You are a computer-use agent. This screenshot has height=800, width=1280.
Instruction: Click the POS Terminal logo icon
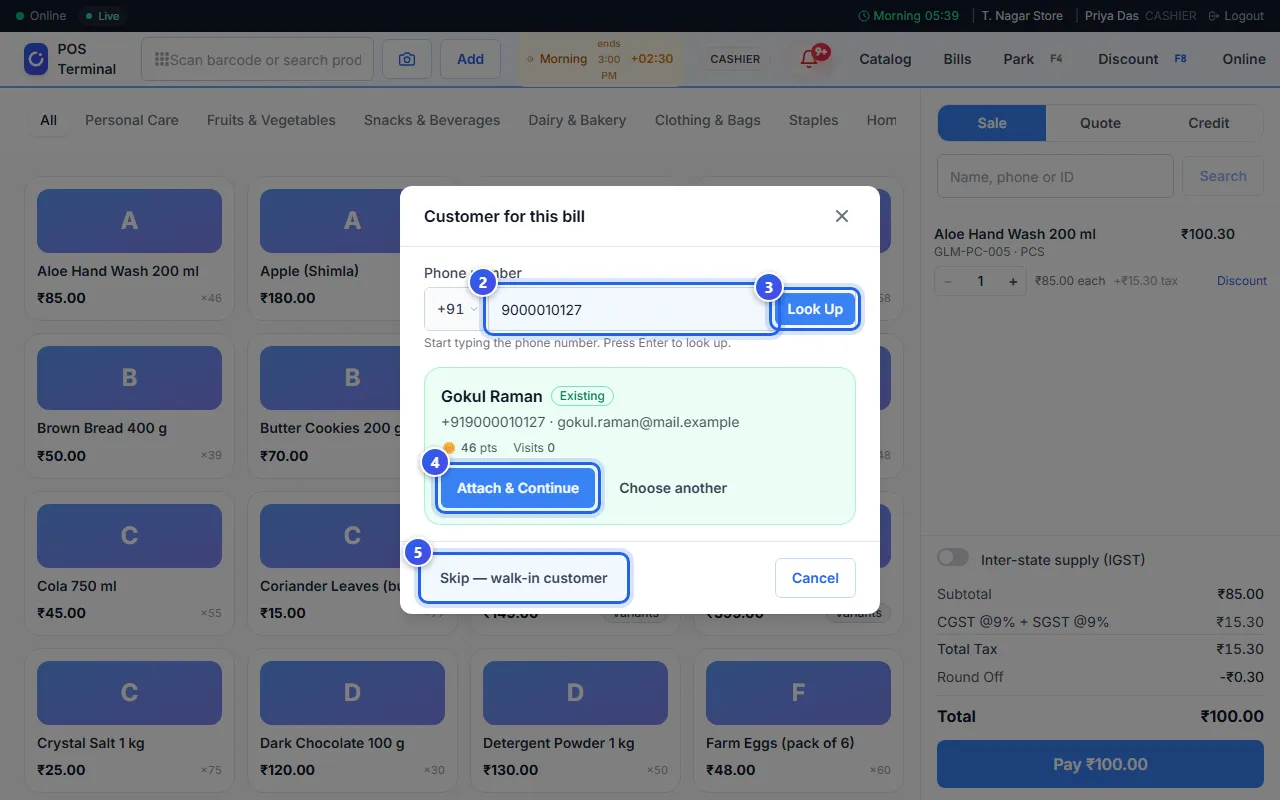tap(36, 59)
